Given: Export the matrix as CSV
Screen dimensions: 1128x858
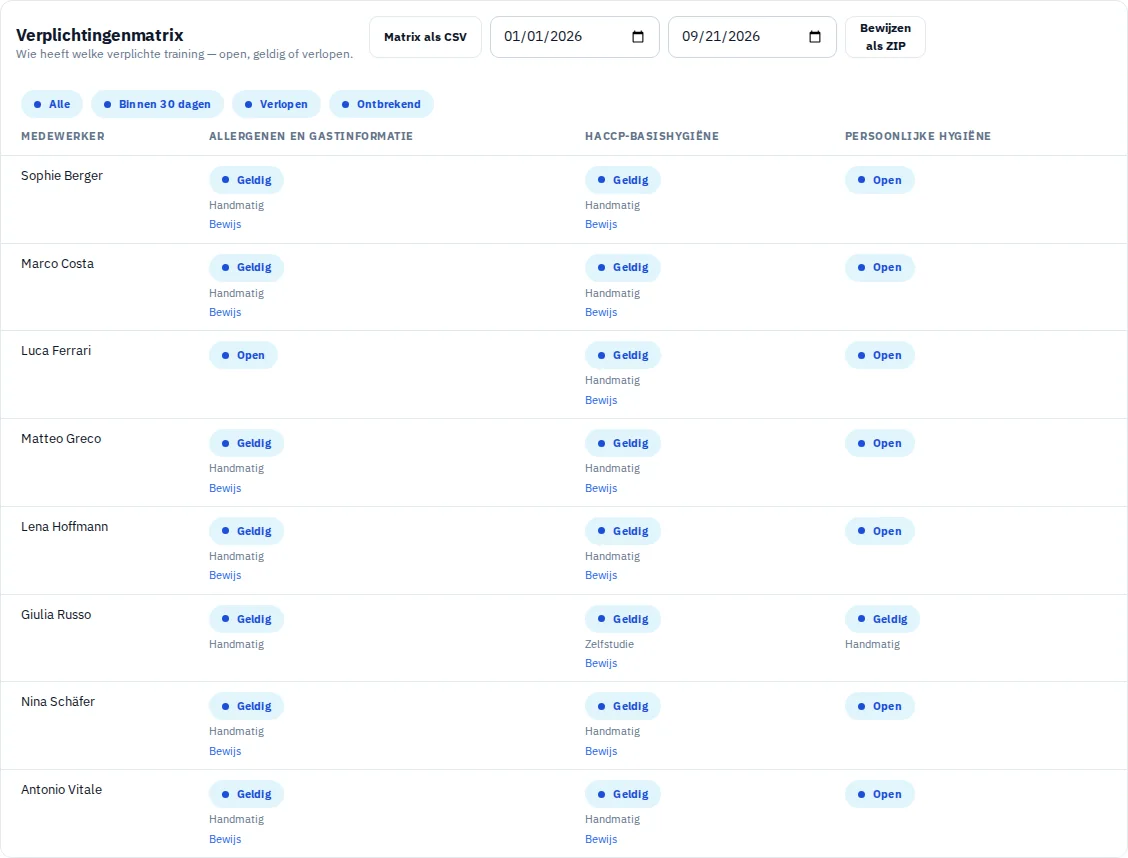Looking at the screenshot, I should coord(425,37).
